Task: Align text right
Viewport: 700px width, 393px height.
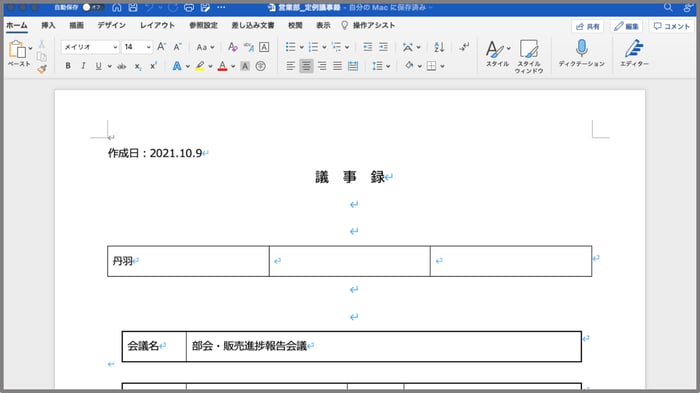Action: [322, 66]
